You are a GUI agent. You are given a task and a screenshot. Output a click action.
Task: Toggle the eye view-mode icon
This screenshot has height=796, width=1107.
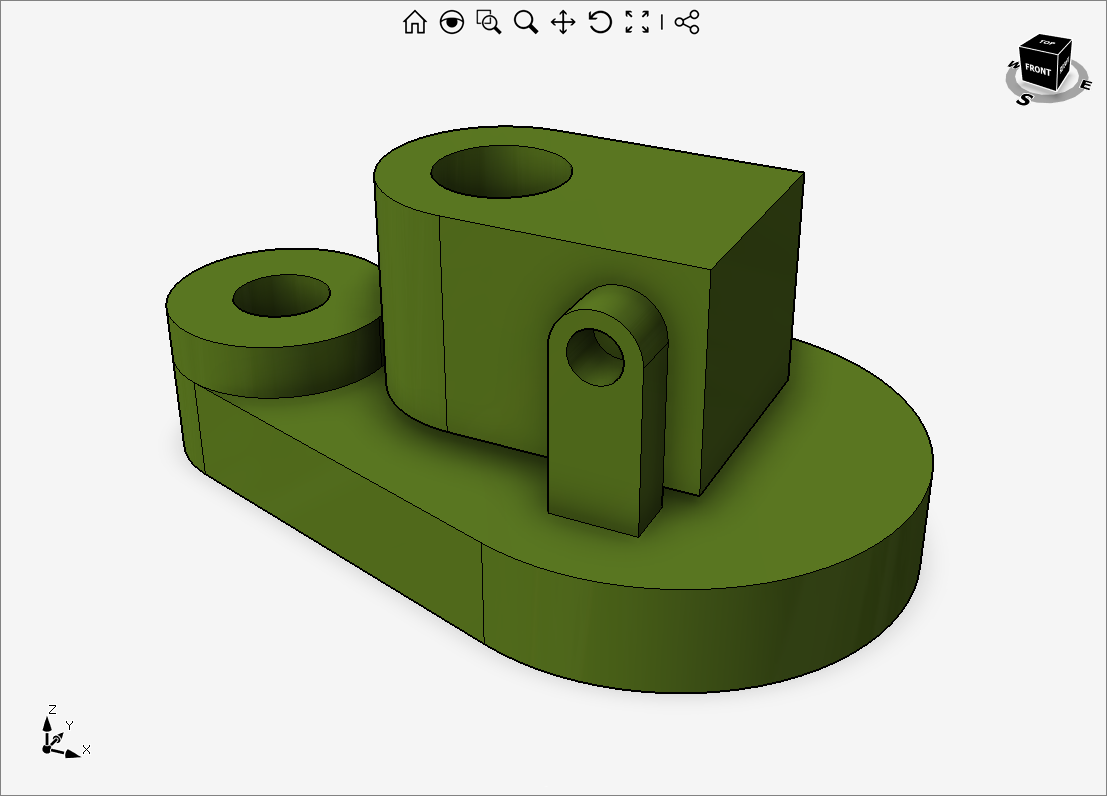click(452, 22)
